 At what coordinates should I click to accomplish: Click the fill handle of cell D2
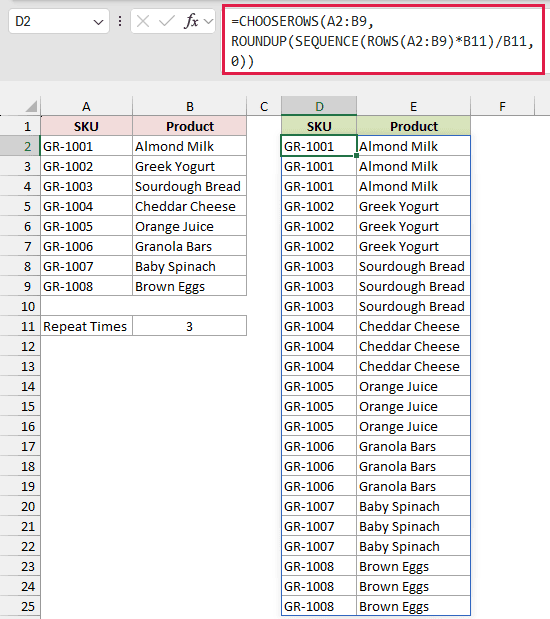click(357, 156)
